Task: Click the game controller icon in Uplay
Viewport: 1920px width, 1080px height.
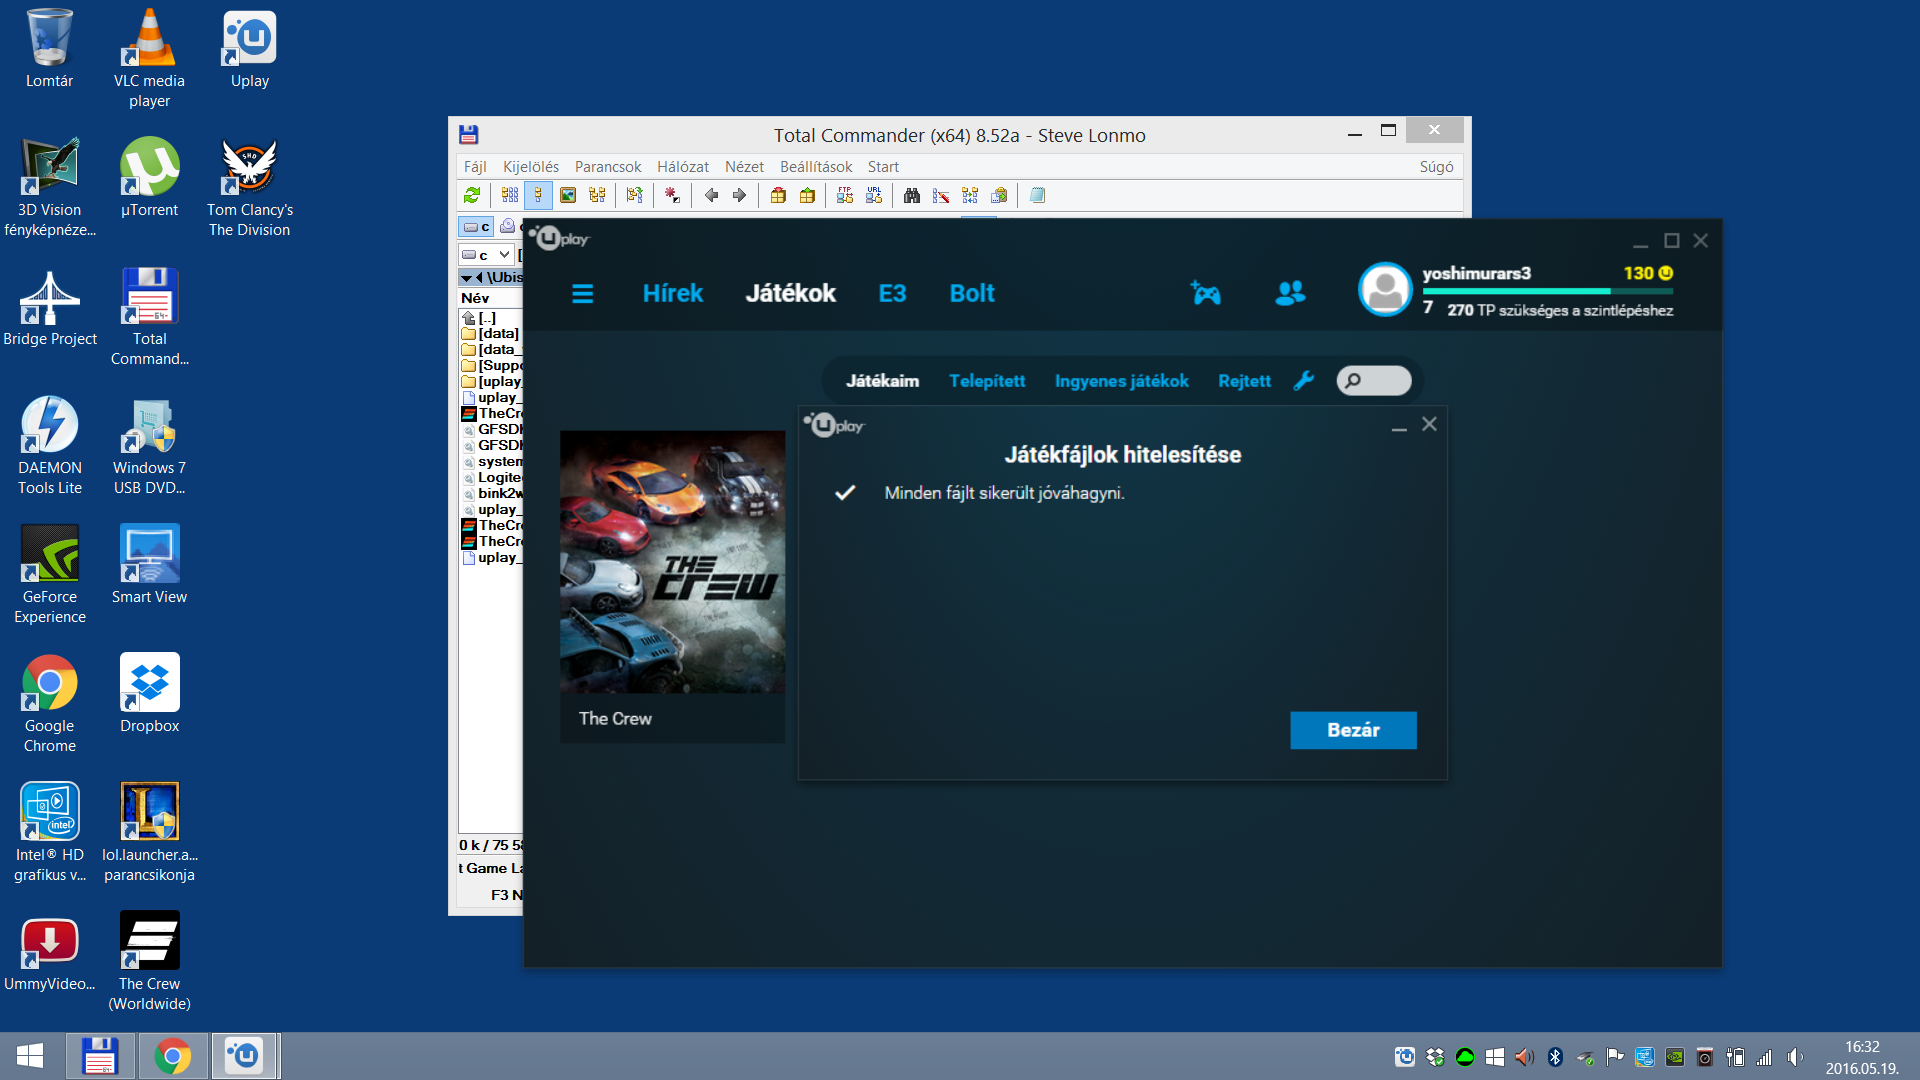Action: [1205, 293]
